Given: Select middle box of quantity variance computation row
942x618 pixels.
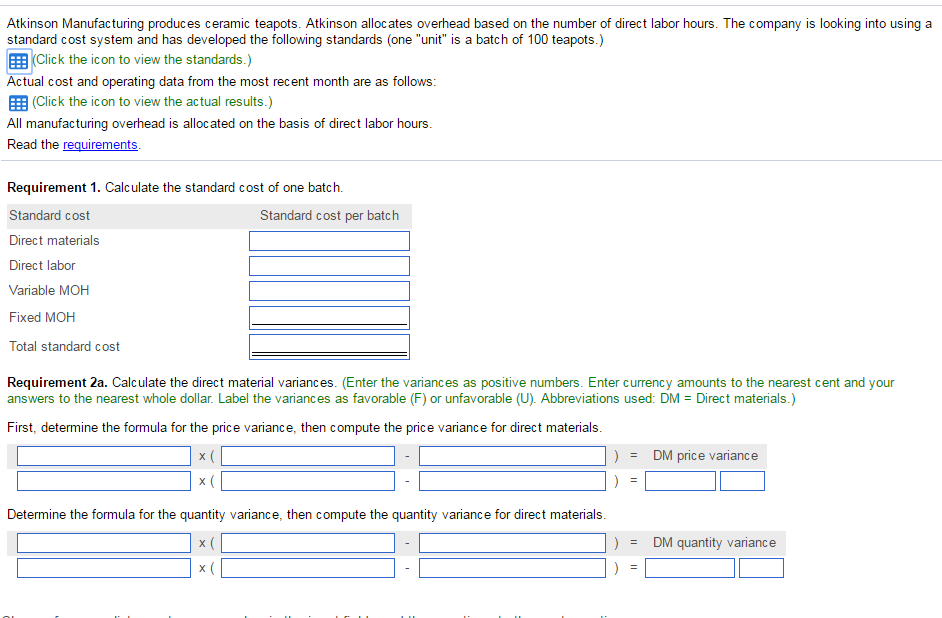Looking at the screenshot, I should coord(308,568).
